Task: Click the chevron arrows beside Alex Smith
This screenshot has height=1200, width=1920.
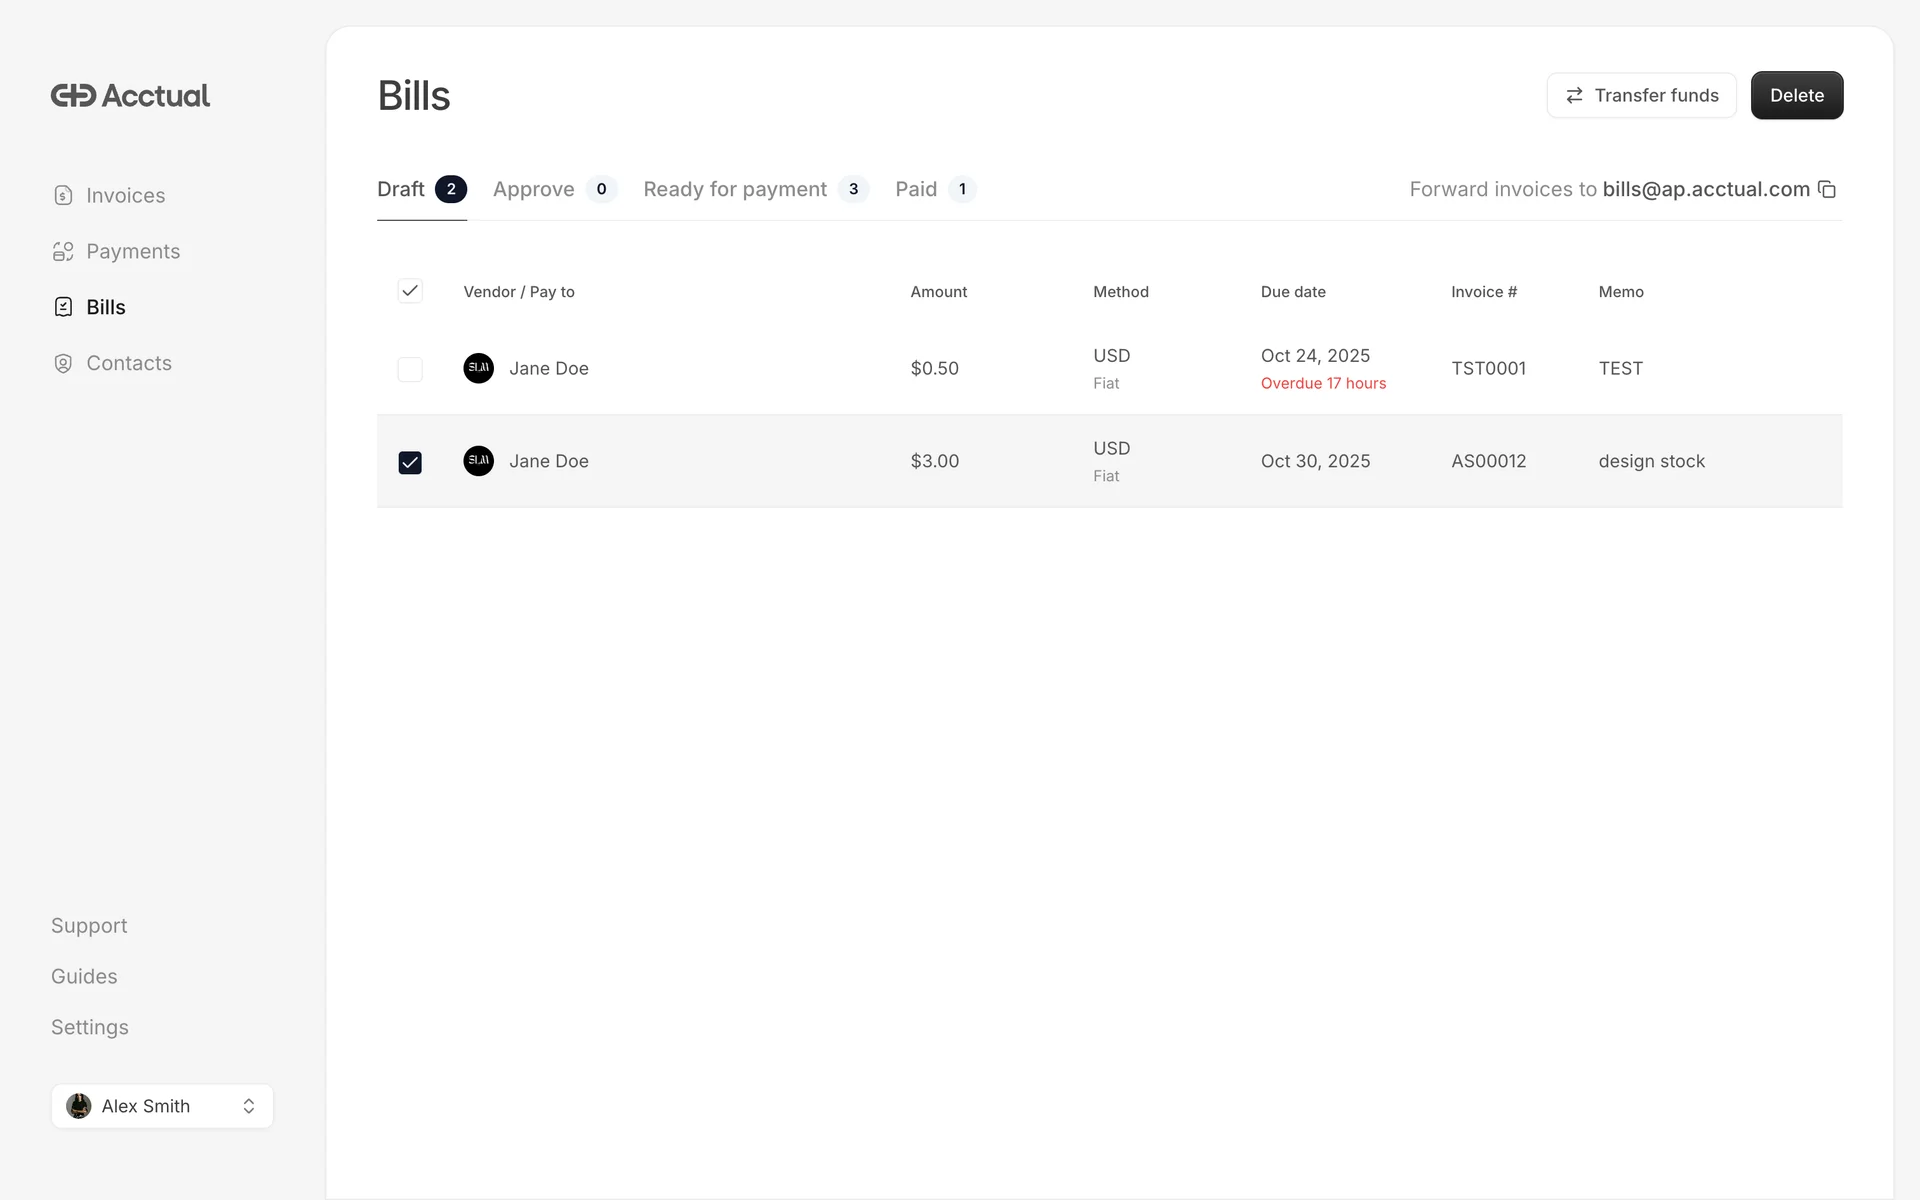Action: 249,1106
